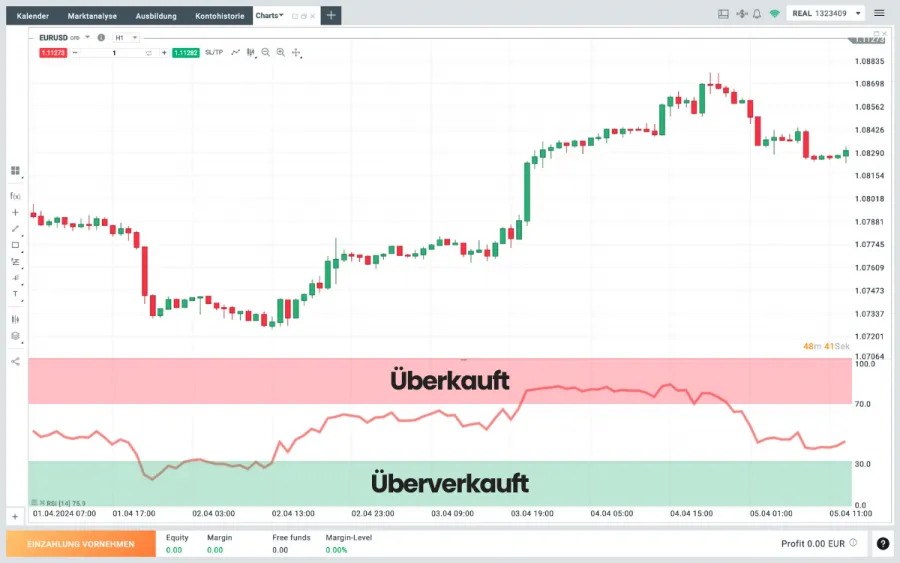This screenshot has height=563, width=900.
Task: Open the Kalender tab
Action: 33,16
